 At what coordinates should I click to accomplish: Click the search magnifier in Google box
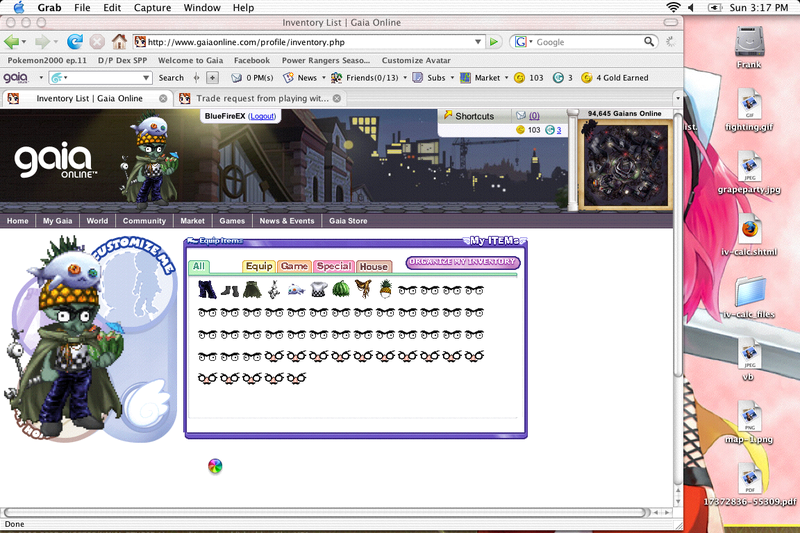pyautogui.click(x=648, y=42)
